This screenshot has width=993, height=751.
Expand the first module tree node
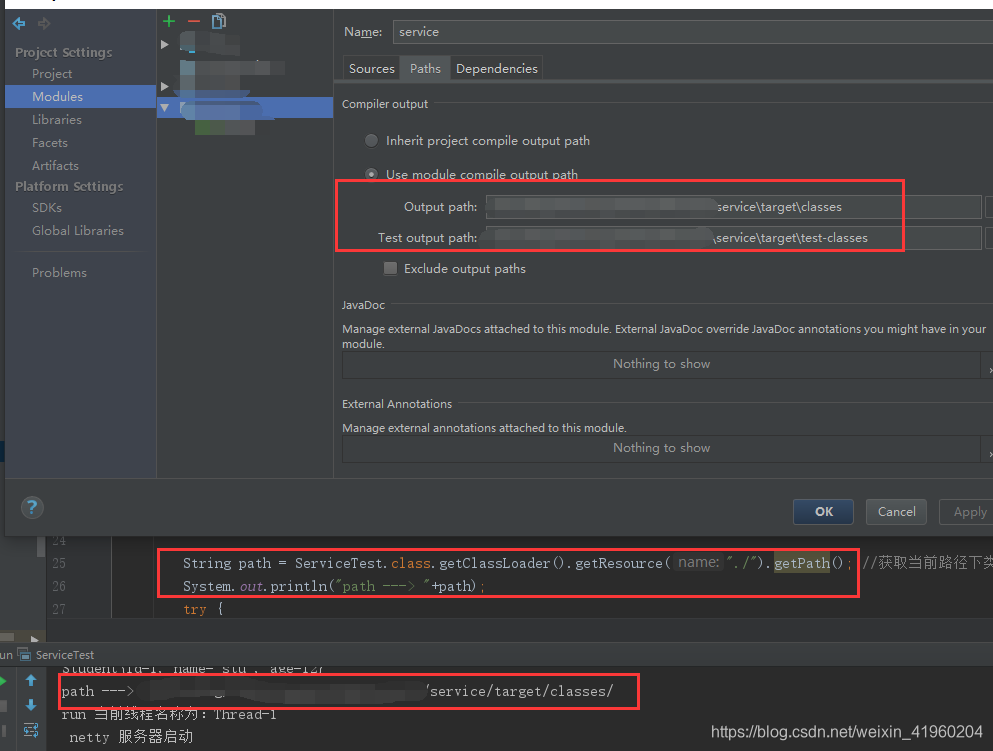165,44
